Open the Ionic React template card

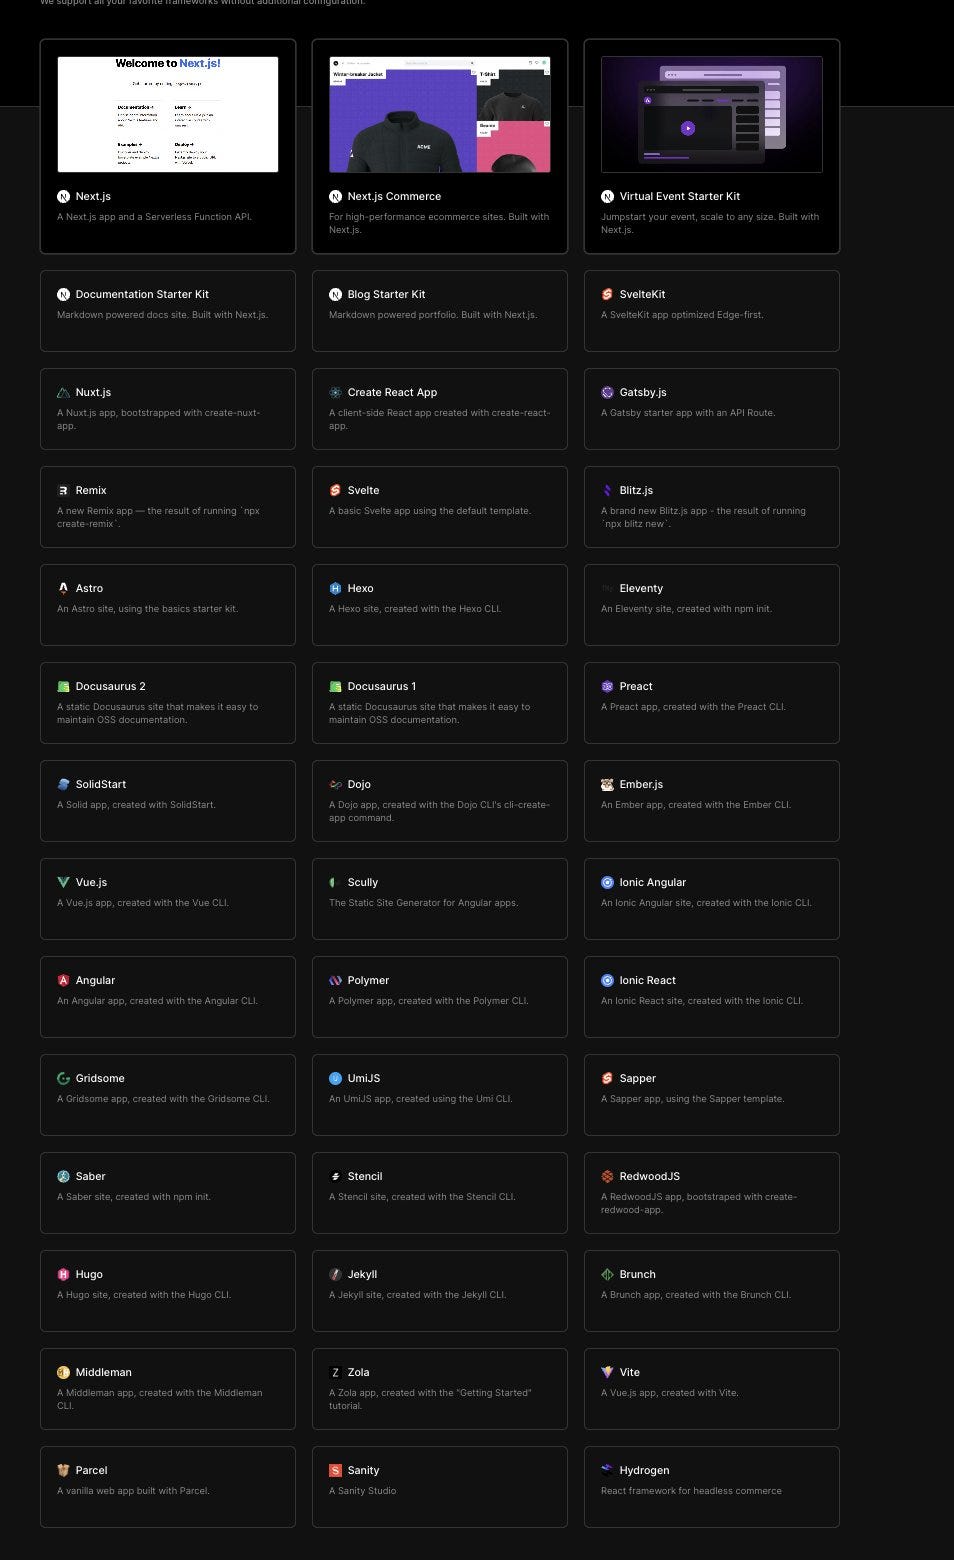pyautogui.click(x=711, y=996)
